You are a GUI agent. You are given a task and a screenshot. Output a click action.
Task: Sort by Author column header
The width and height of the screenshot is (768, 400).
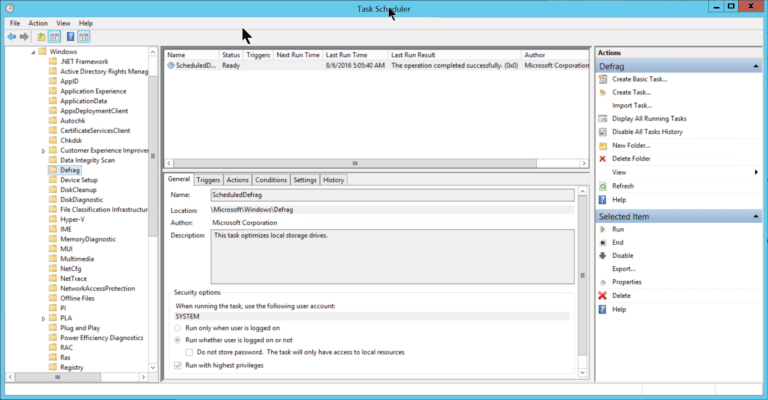pyautogui.click(x=555, y=55)
